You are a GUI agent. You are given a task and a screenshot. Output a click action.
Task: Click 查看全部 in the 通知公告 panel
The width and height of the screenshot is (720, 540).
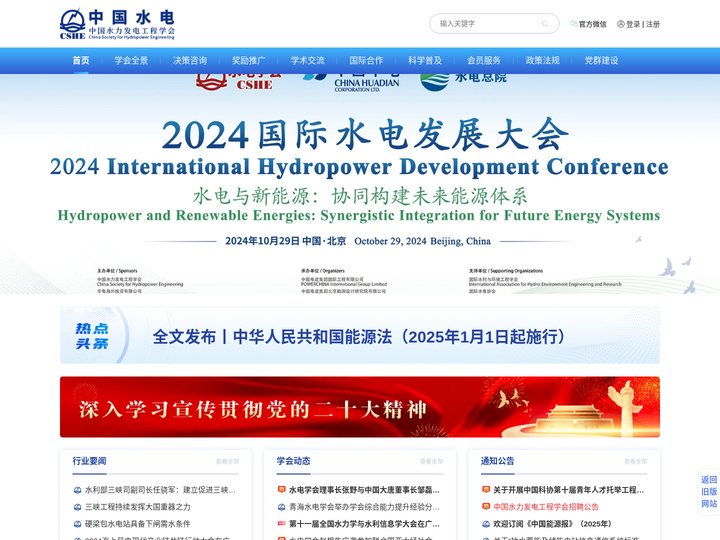coord(636,461)
